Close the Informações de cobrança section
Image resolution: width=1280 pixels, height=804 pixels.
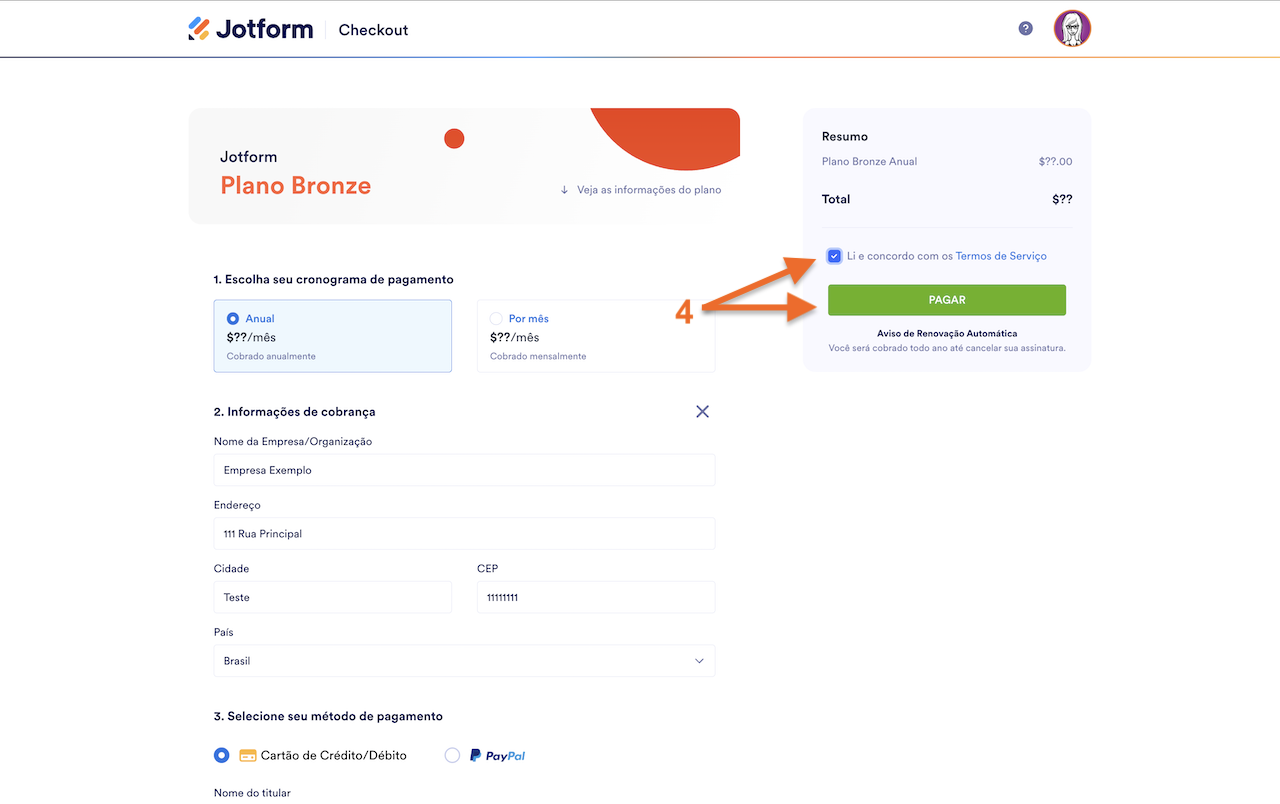click(x=702, y=411)
